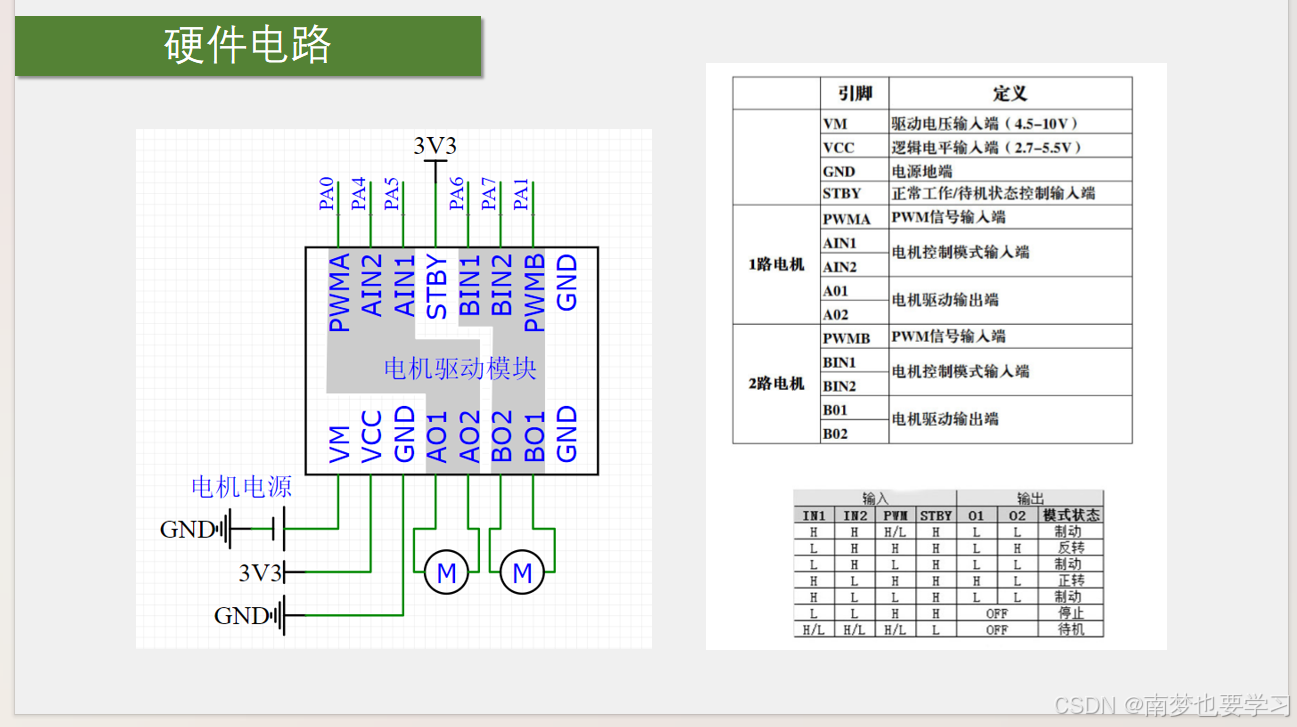Click the 3V3 label above the chip
1297x727 pixels.
click(x=435, y=146)
